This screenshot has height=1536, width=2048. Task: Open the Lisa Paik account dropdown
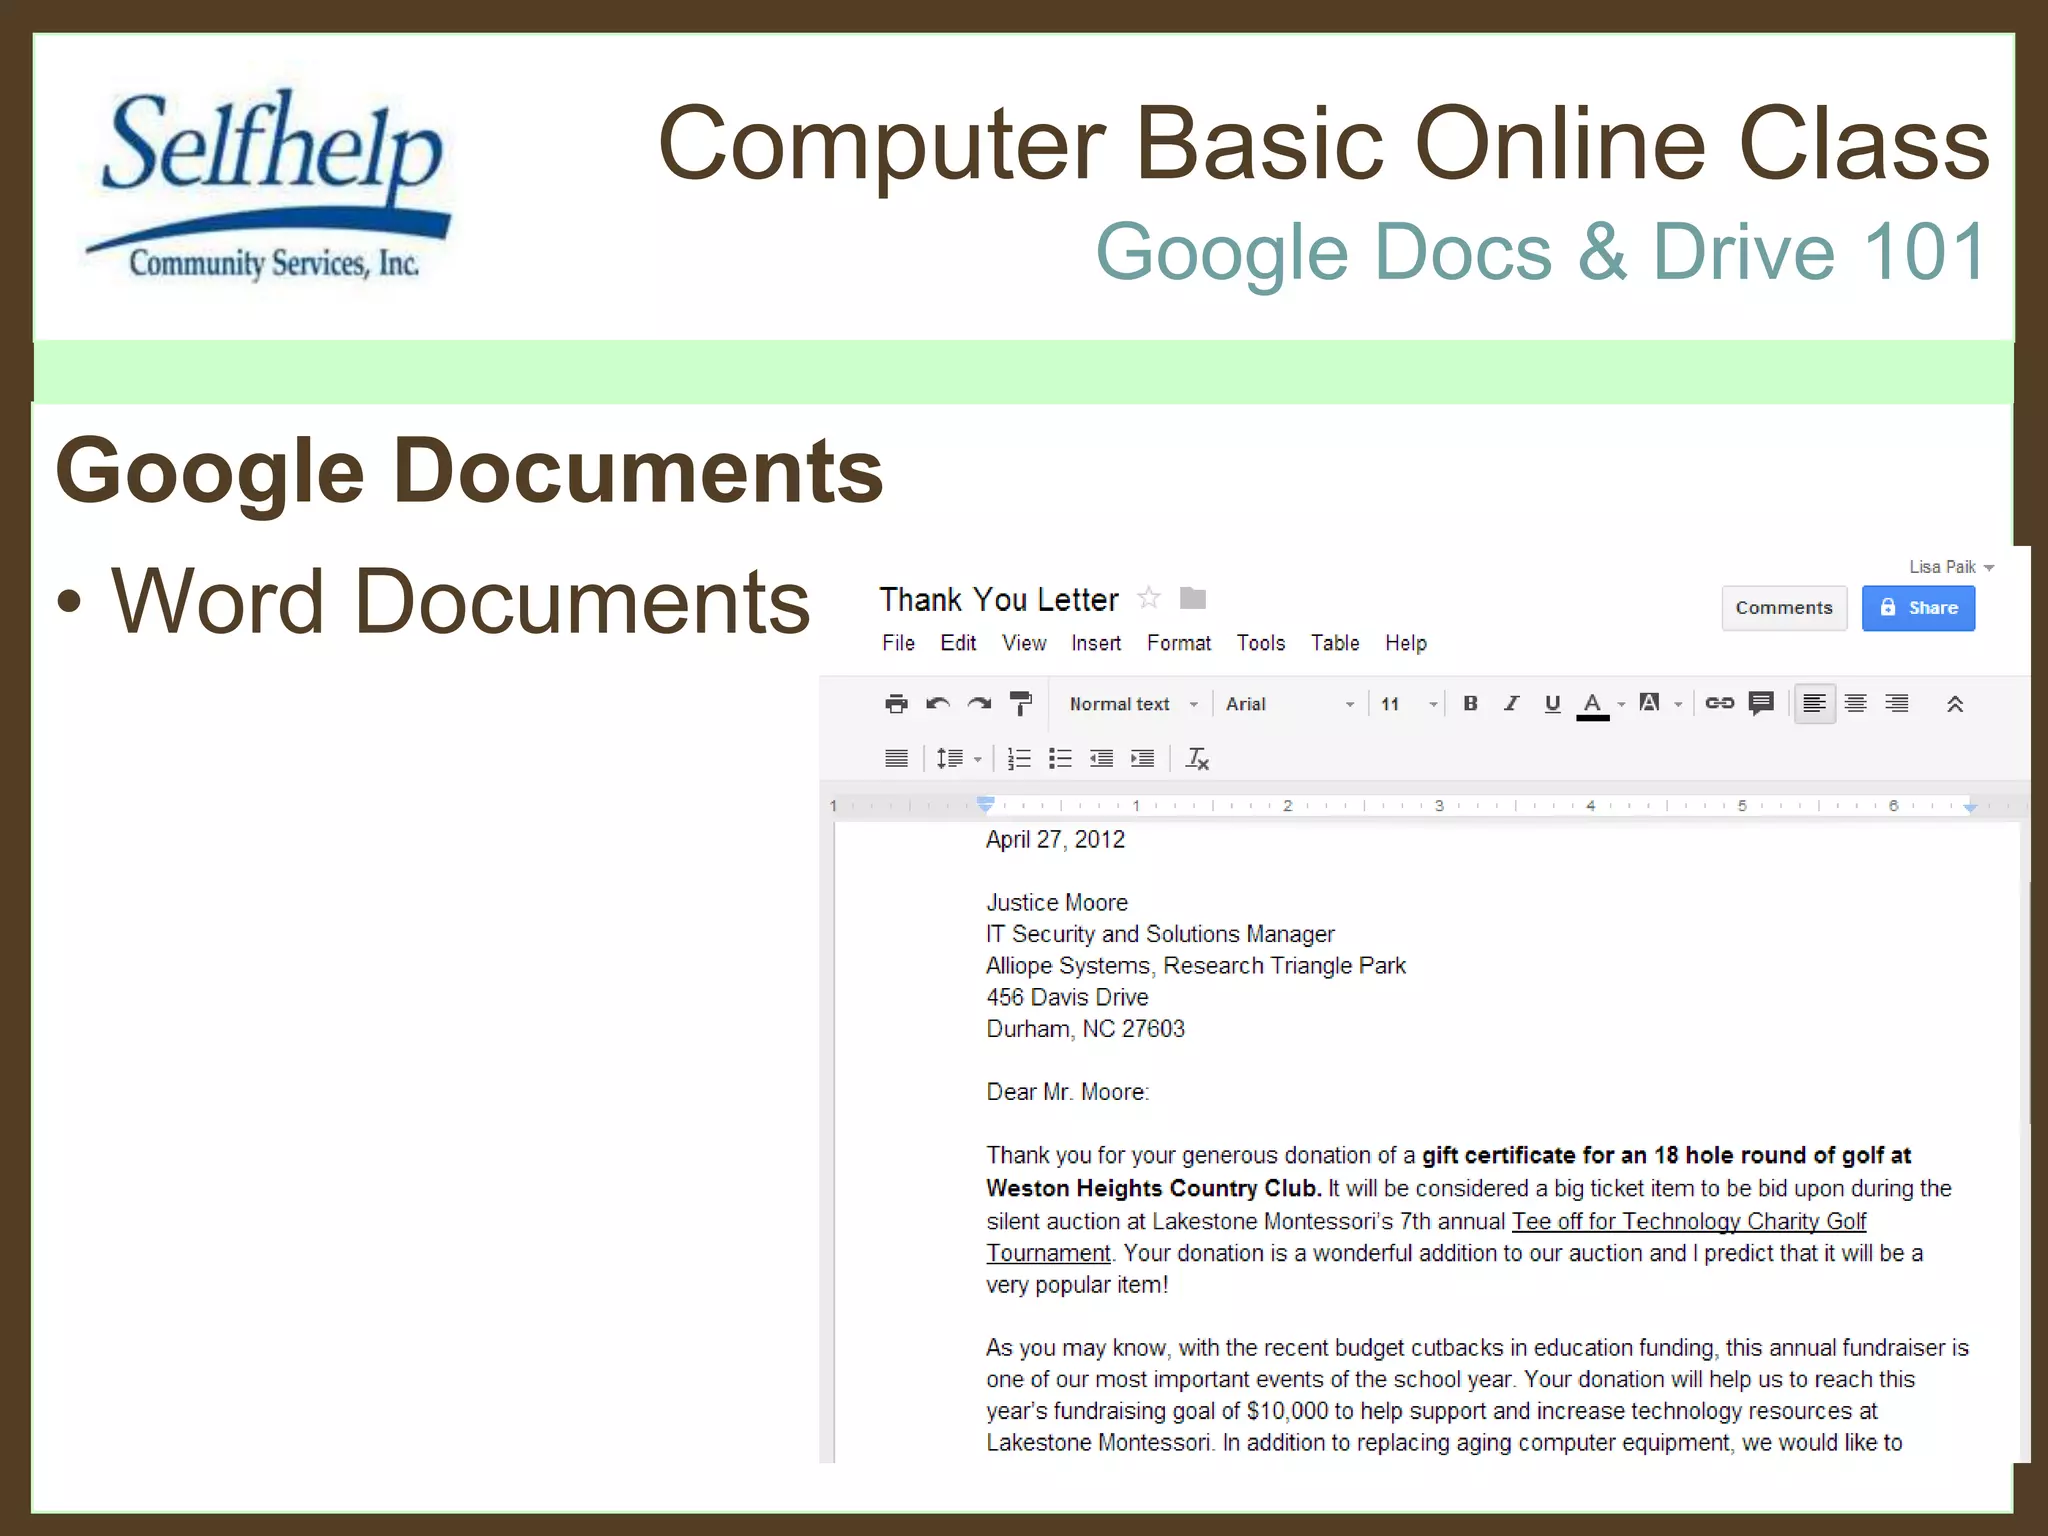pyautogui.click(x=1951, y=567)
